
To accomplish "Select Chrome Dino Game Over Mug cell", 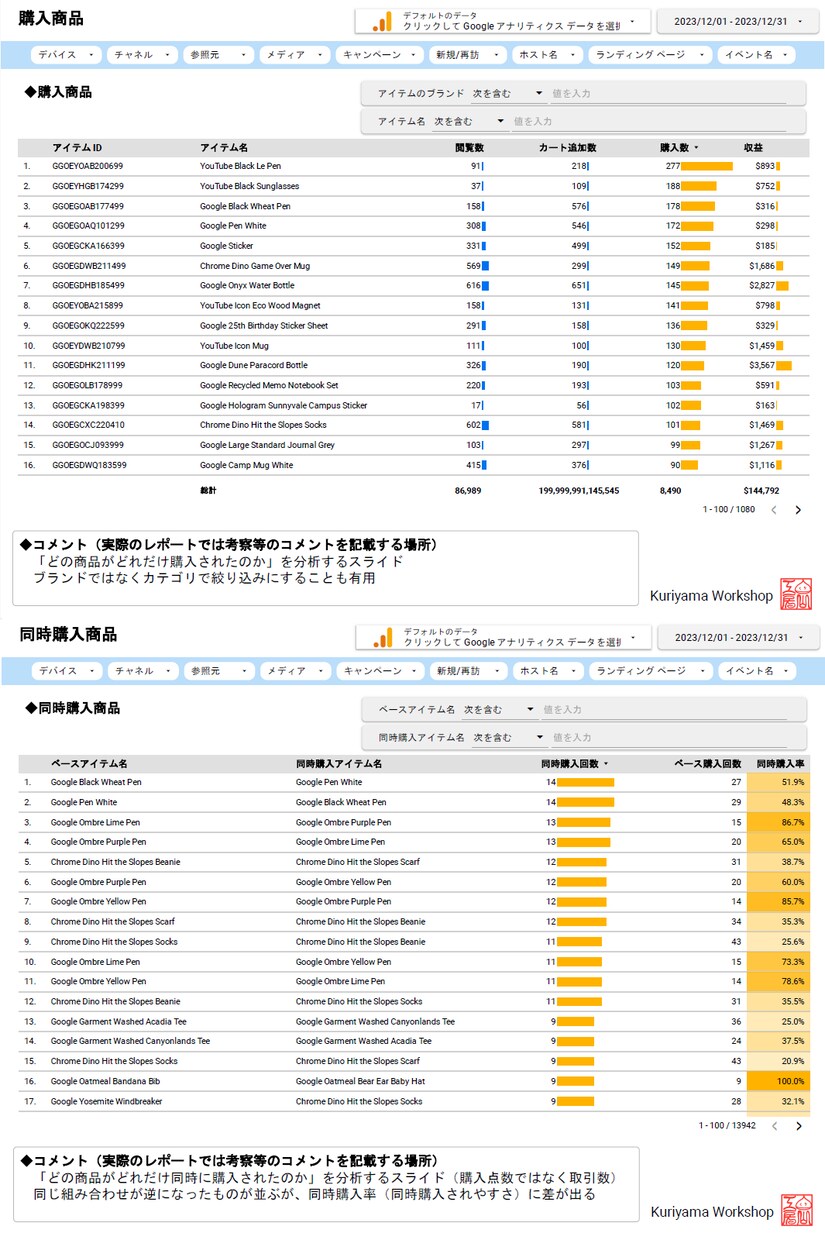I will [x=254, y=266].
